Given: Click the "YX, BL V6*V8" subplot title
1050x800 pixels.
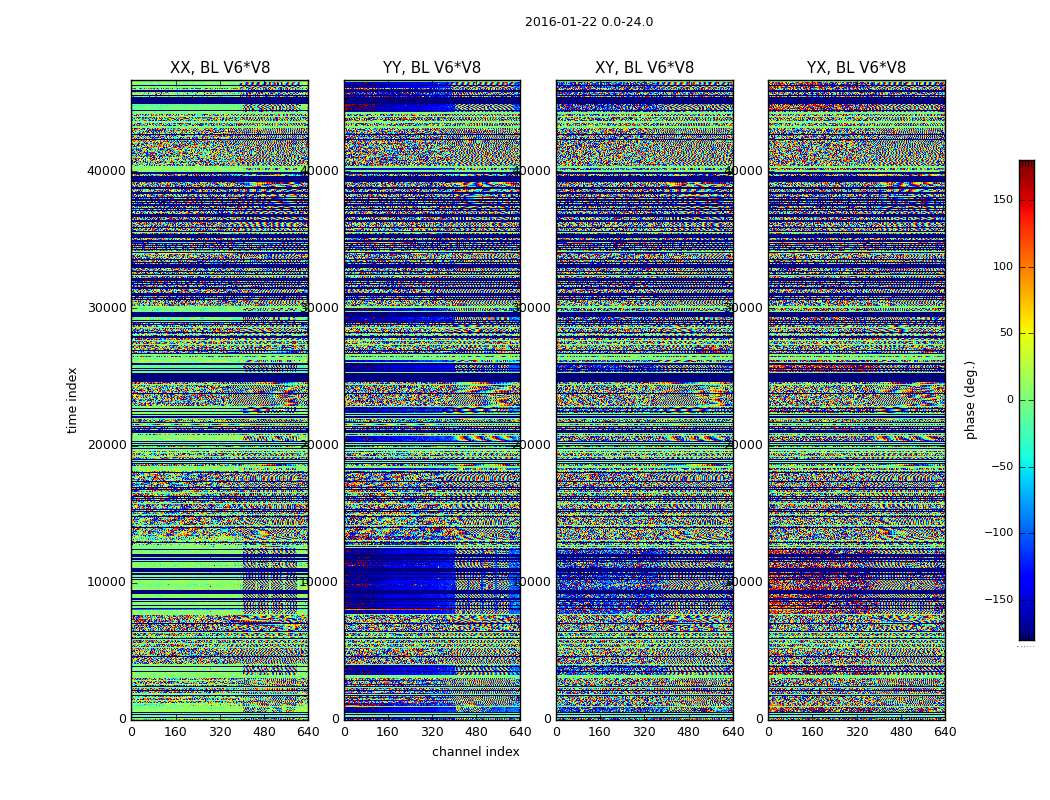Looking at the screenshot, I should (856, 68).
